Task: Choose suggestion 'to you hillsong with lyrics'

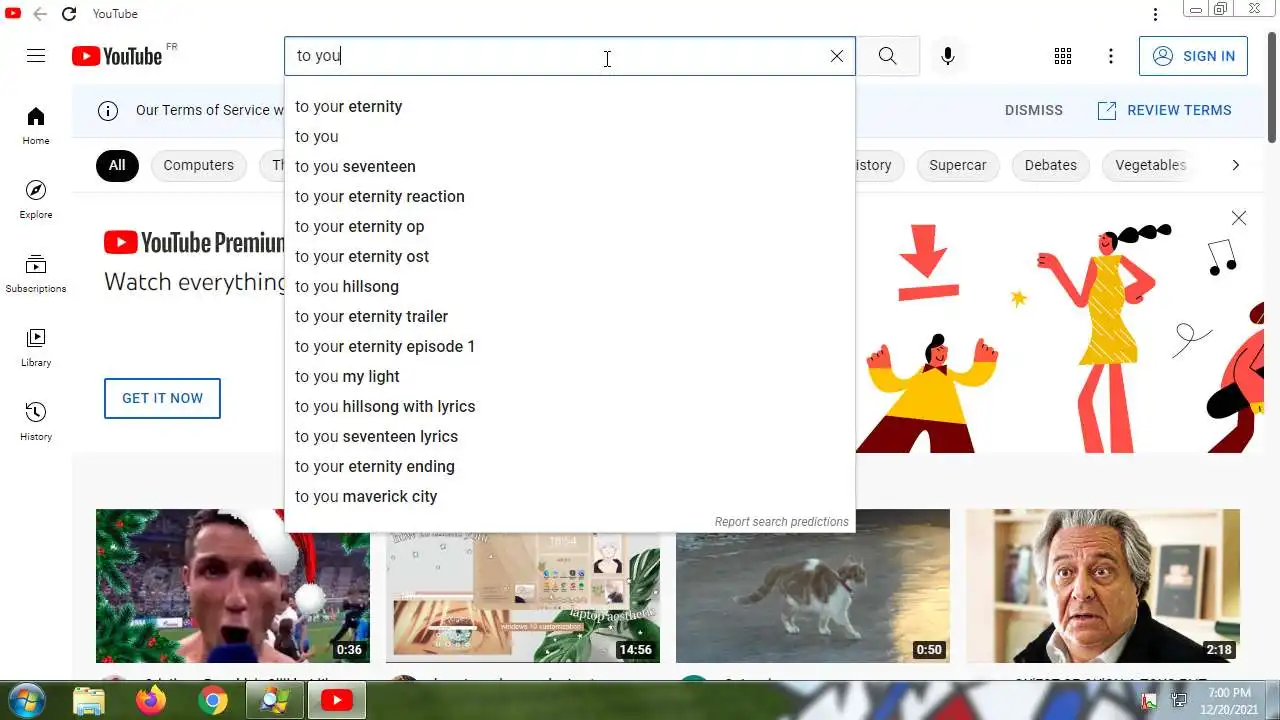Action: [570, 407]
